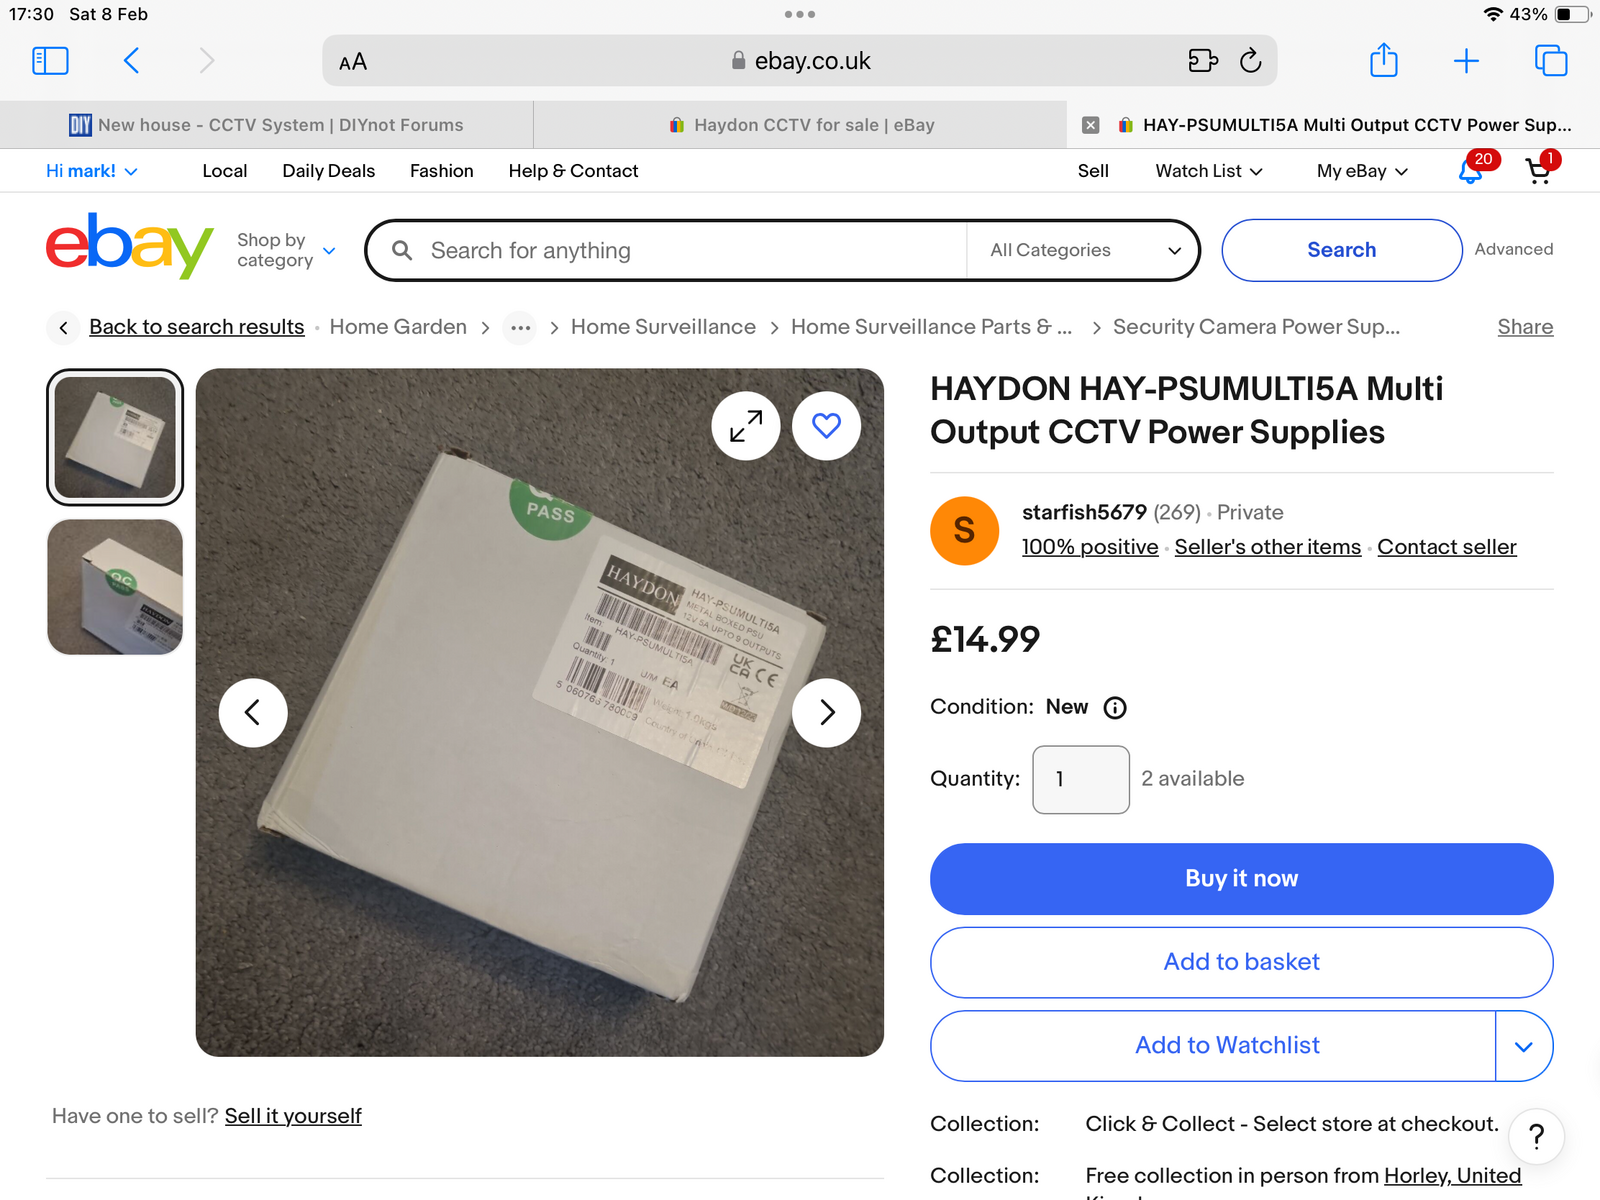Open the tab overview icon

(1550, 61)
